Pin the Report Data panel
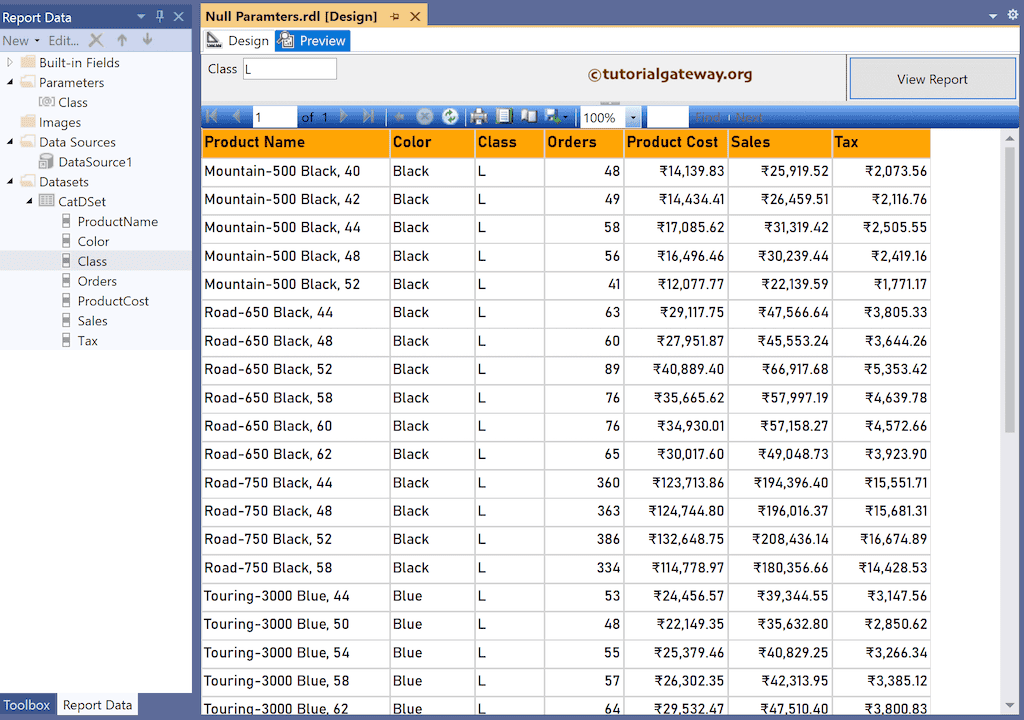 coord(160,17)
